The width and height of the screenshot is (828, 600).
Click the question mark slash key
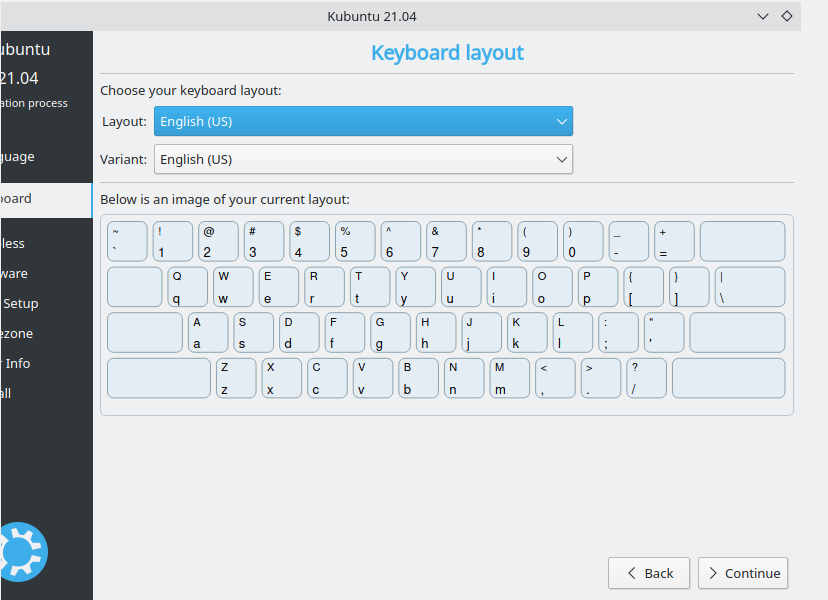[645, 378]
